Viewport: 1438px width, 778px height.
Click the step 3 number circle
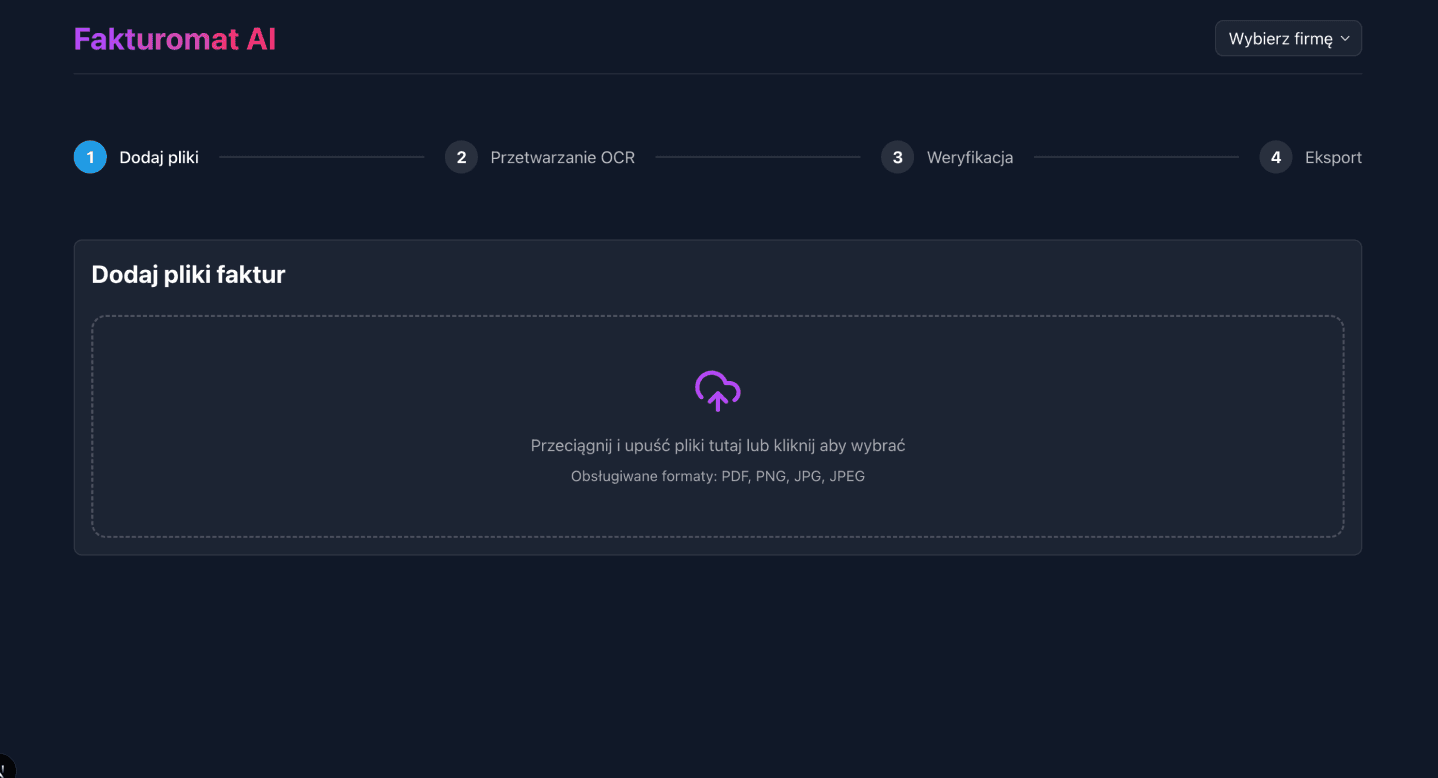[897, 157]
